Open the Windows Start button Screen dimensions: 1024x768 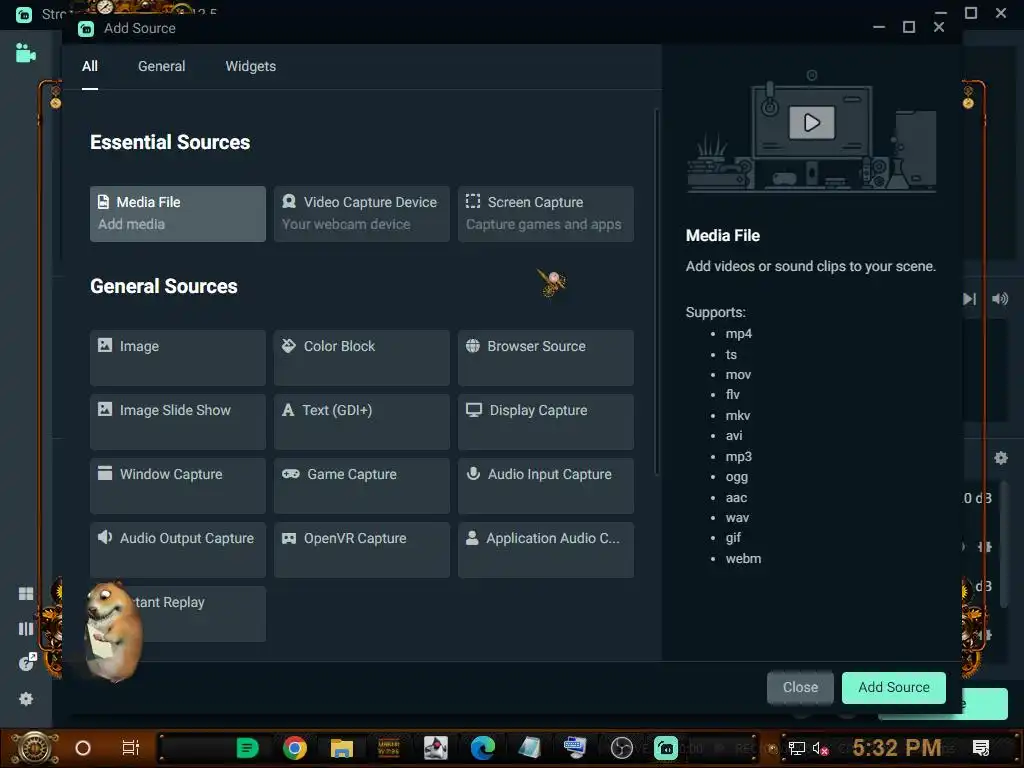pos(35,748)
